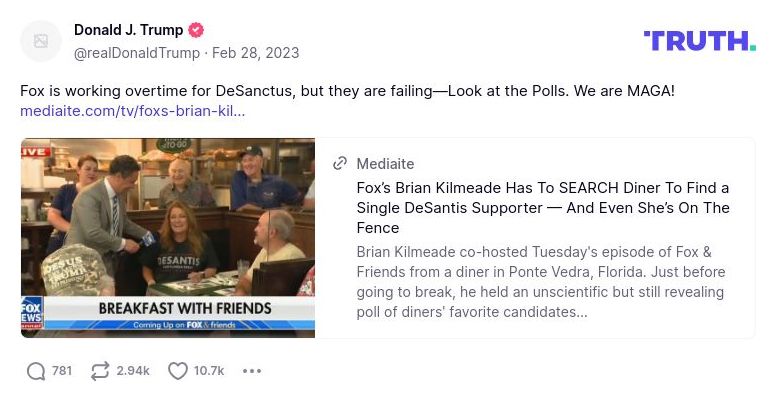The height and width of the screenshot is (402, 777).
Task: Click the red verified badge
Action: (x=196, y=30)
